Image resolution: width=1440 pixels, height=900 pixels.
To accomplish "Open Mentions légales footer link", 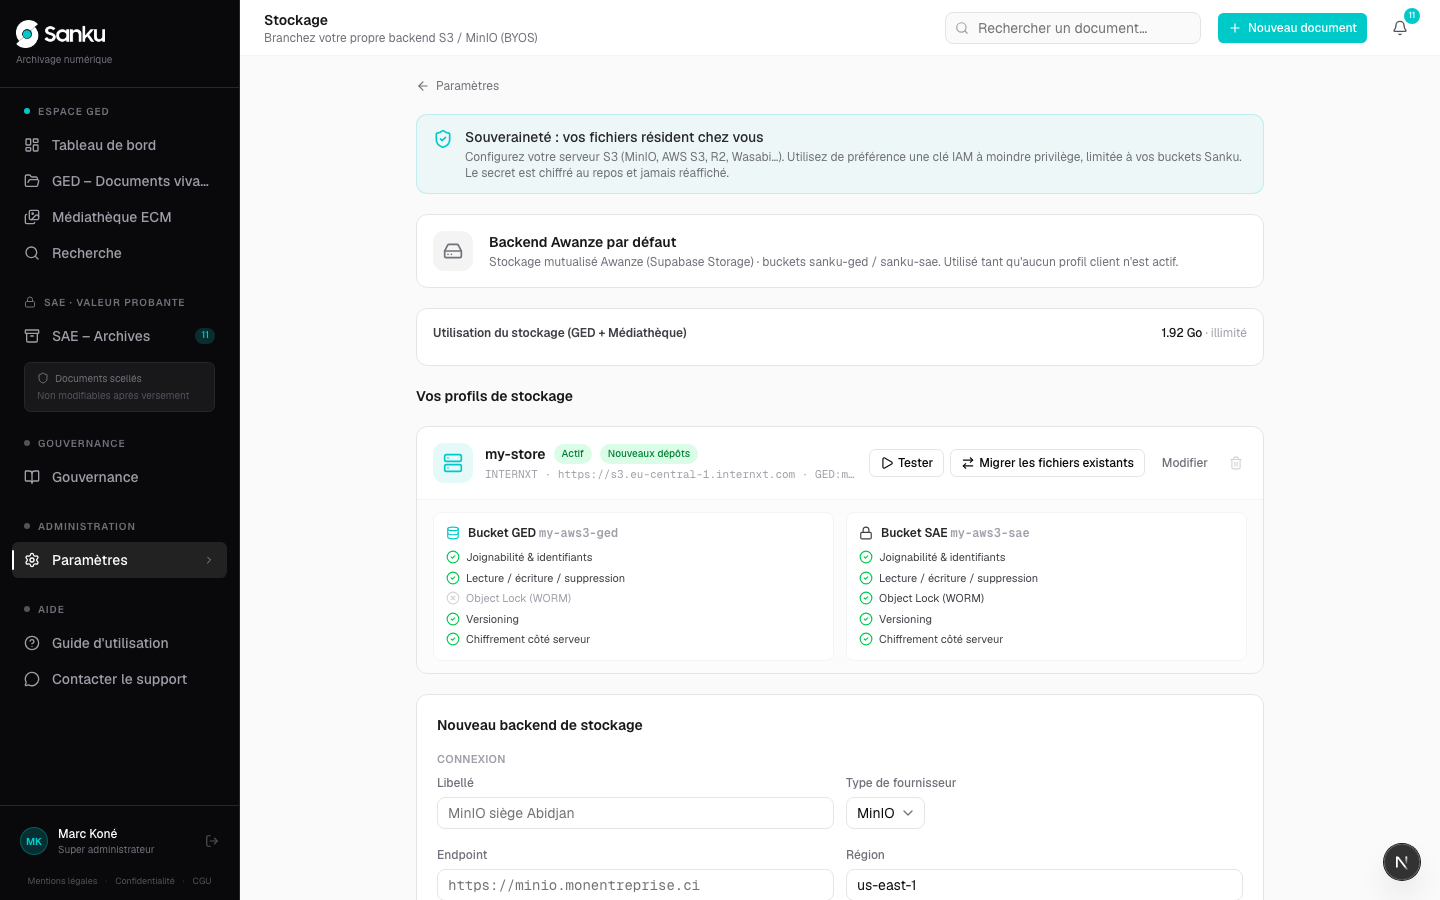I will pyautogui.click(x=63, y=881).
